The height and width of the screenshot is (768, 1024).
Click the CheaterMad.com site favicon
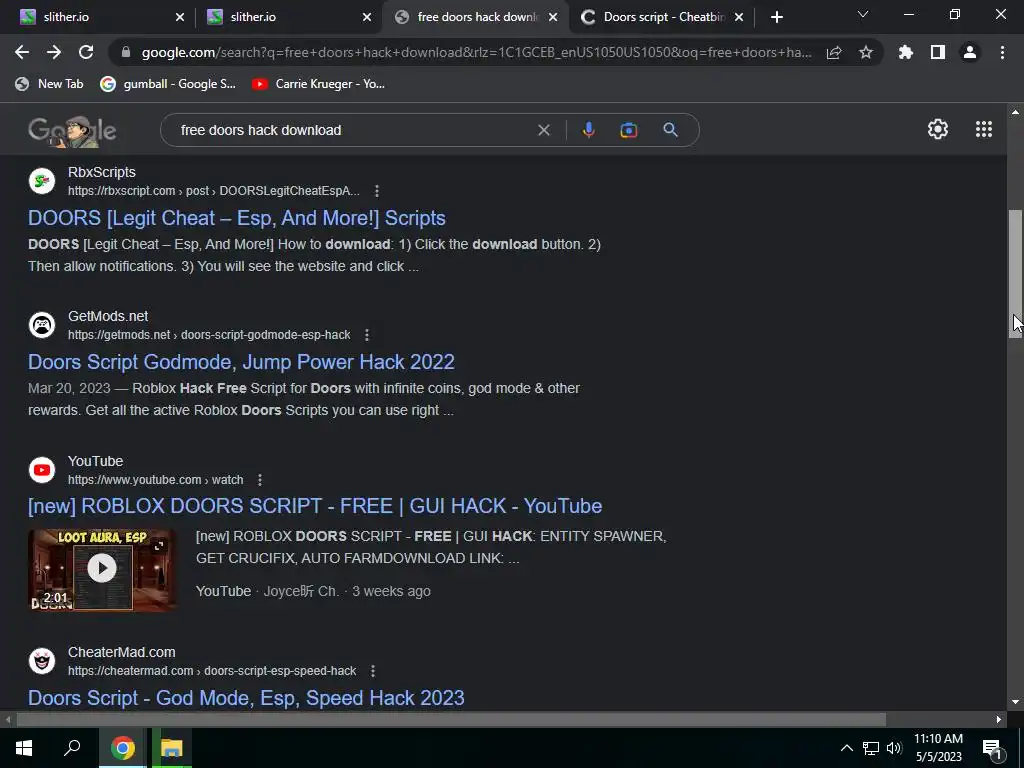pos(42,661)
